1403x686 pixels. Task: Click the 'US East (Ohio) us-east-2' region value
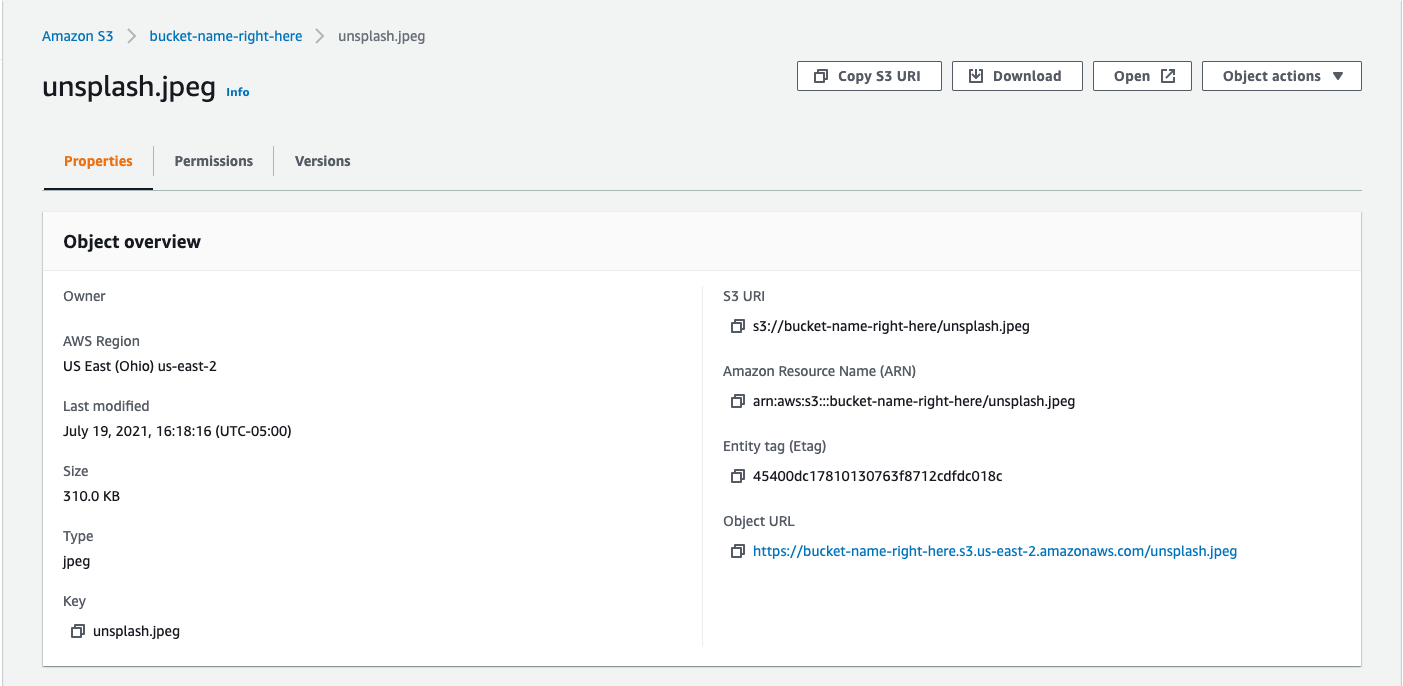(140, 366)
